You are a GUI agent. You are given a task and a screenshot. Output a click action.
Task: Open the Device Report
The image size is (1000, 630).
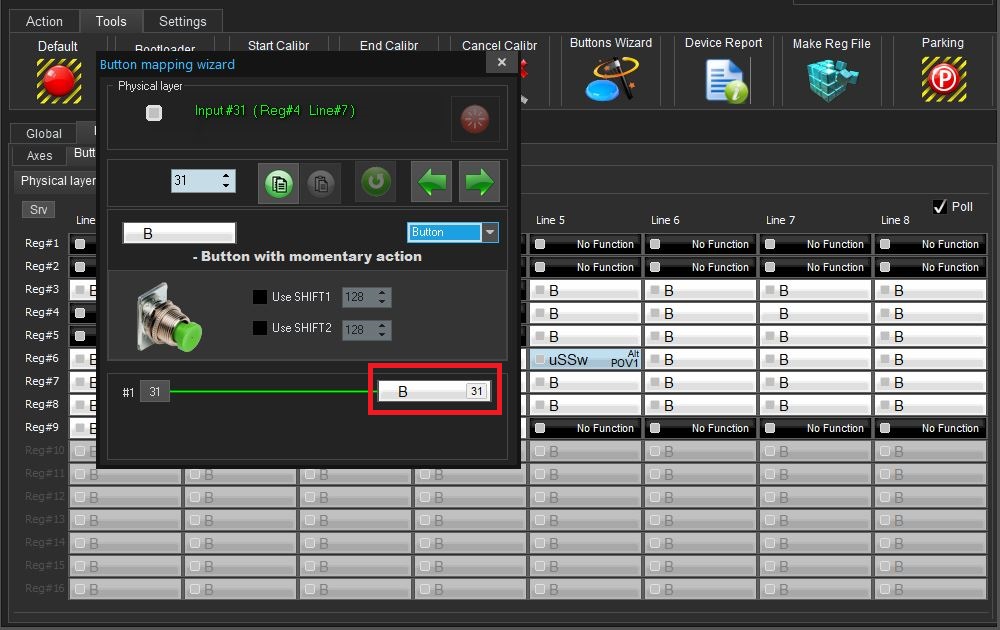pos(724,79)
